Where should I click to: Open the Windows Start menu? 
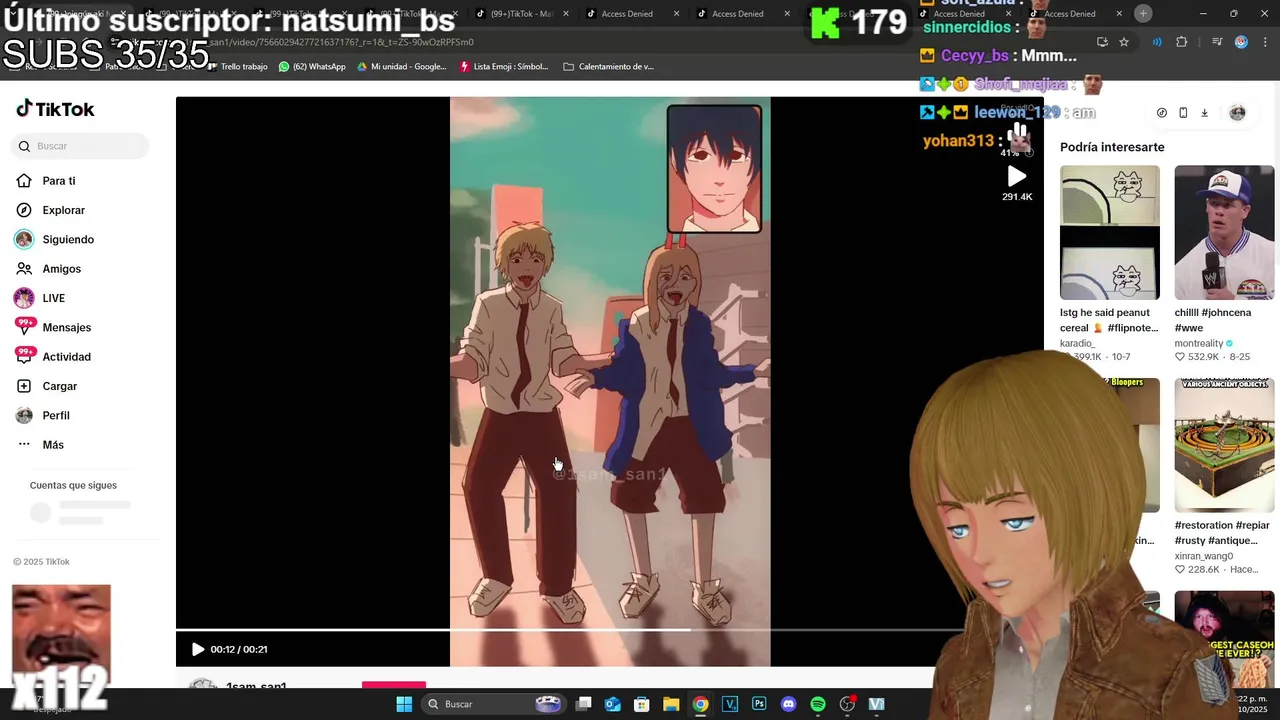coord(404,704)
